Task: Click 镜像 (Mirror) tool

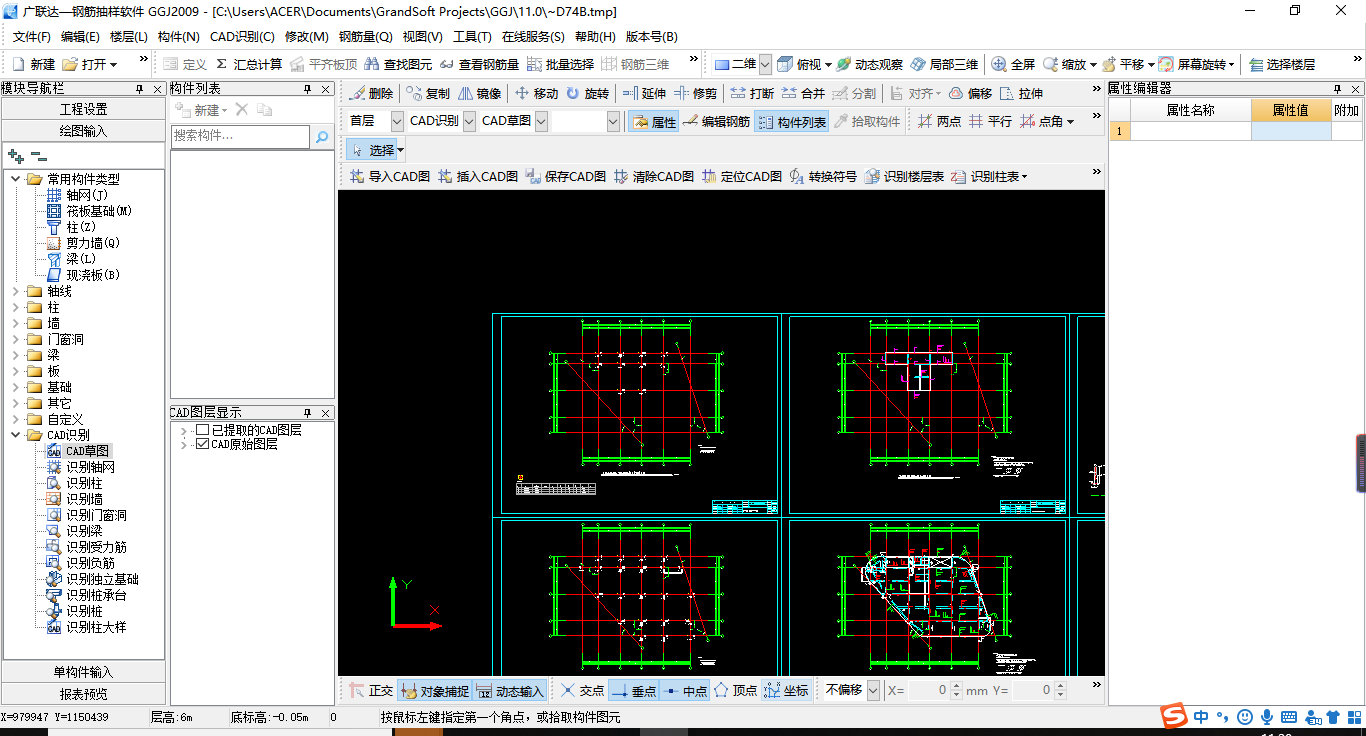Action: coord(479,93)
